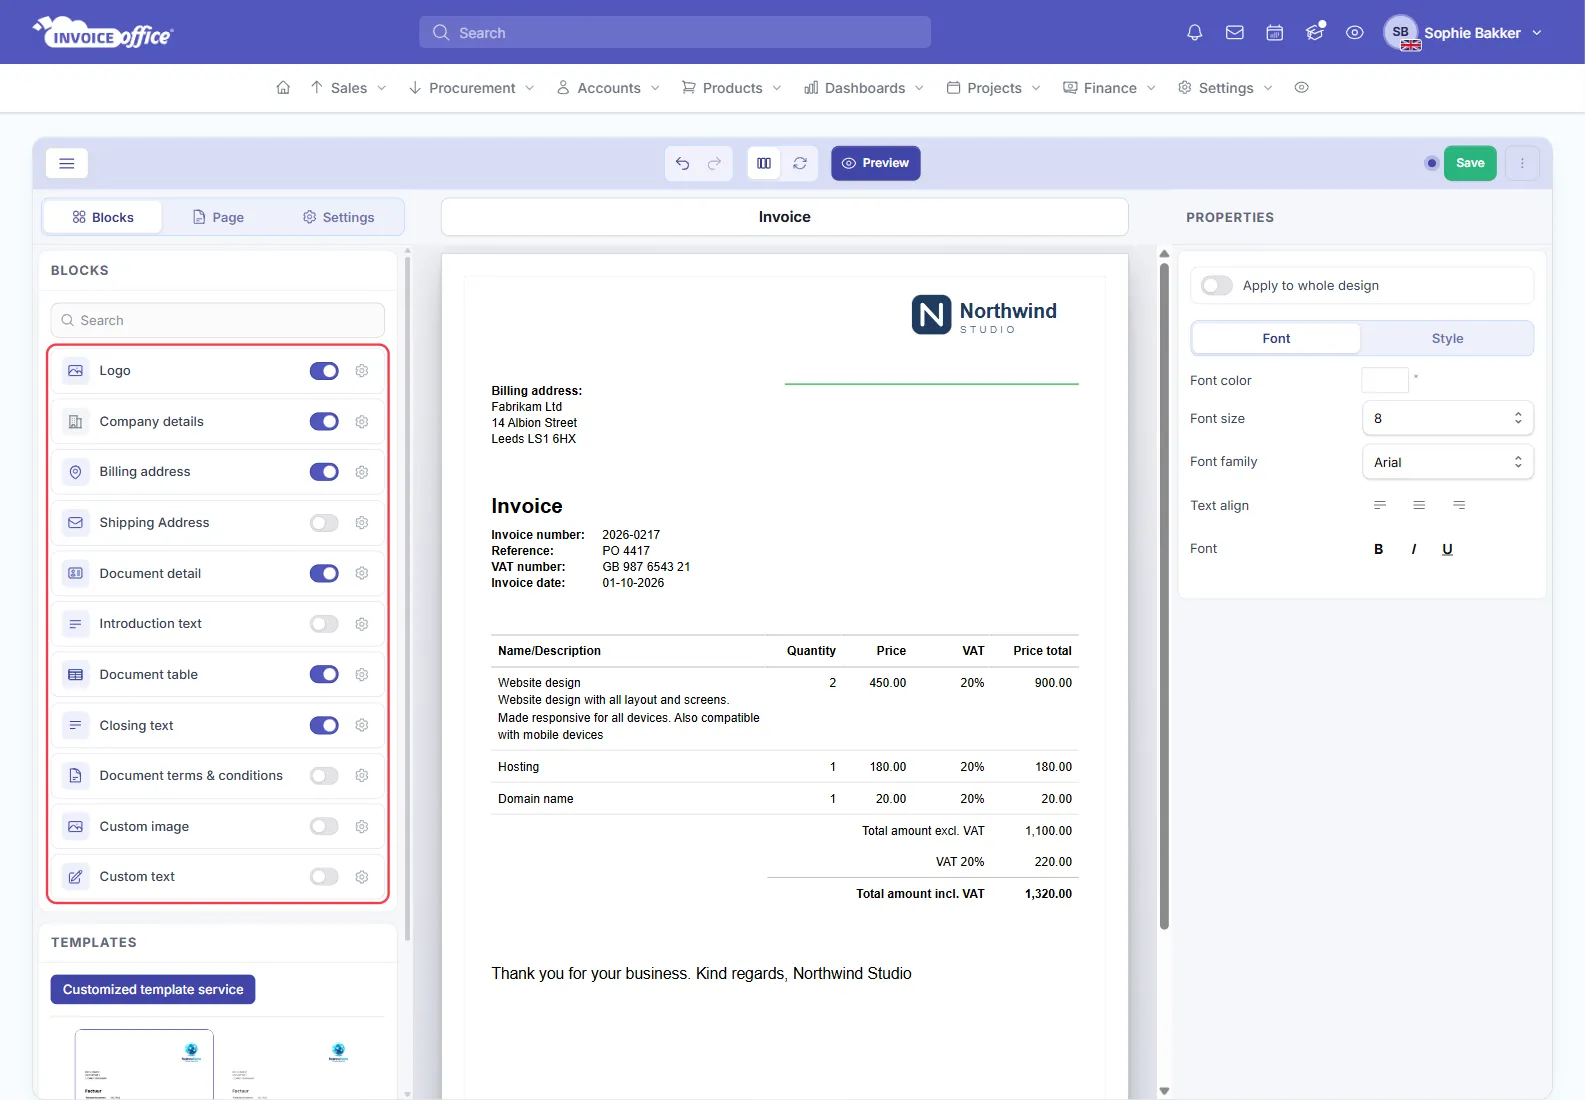
Task: Switch to the Page tab
Action: coord(218,217)
